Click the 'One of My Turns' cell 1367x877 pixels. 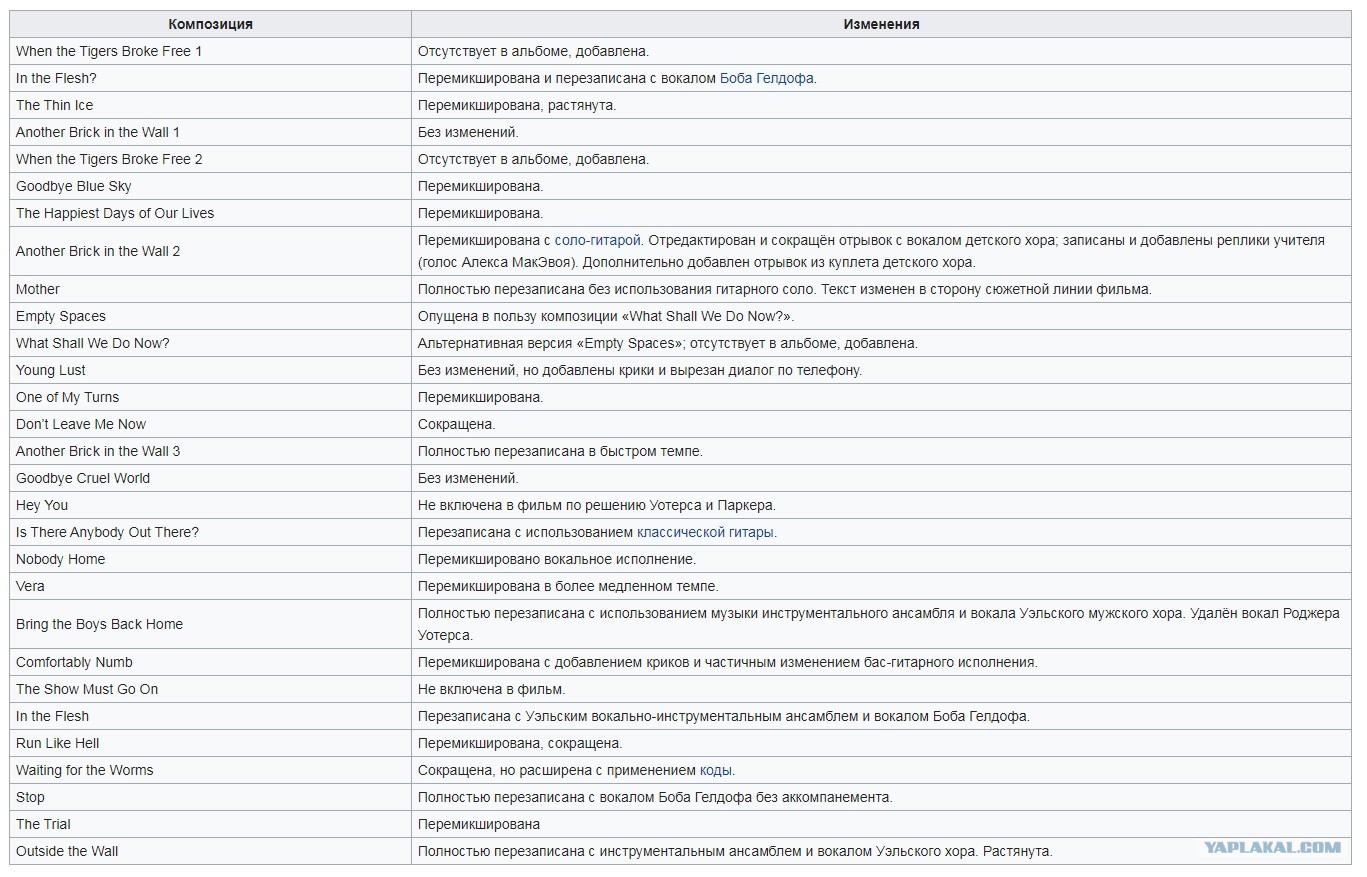click(x=210, y=397)
